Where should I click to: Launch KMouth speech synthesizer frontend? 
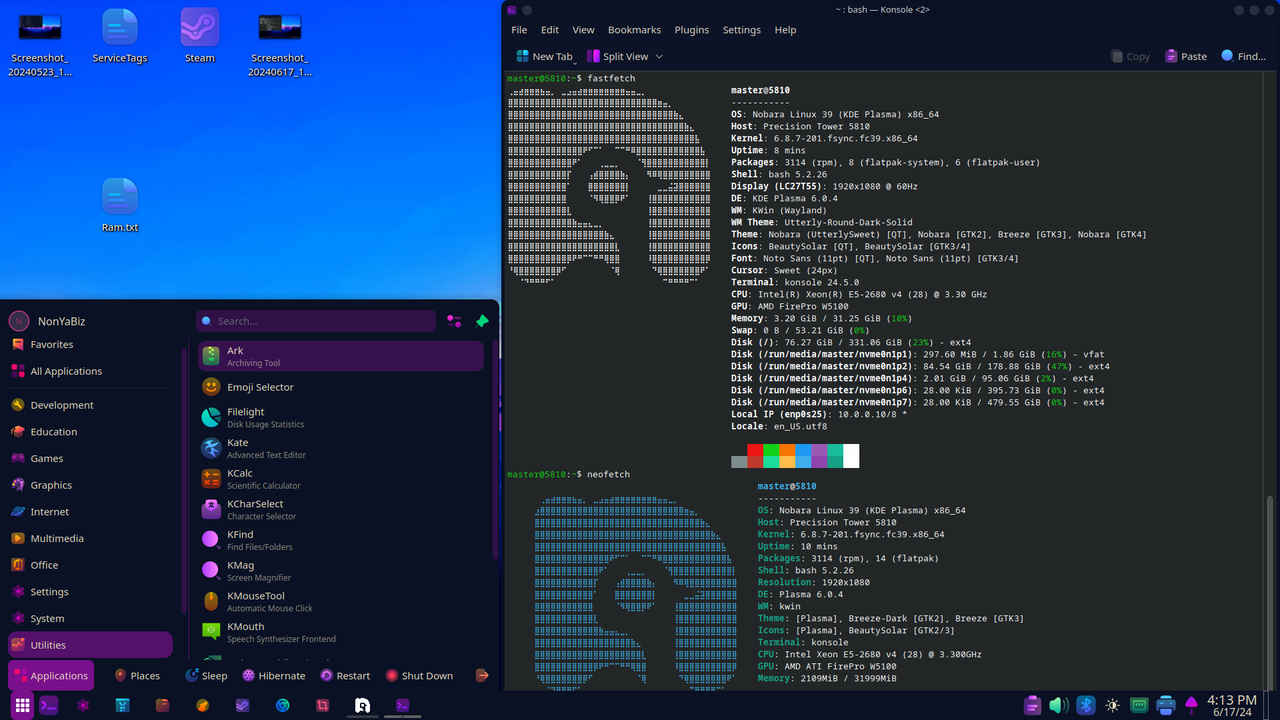(340, 632)
